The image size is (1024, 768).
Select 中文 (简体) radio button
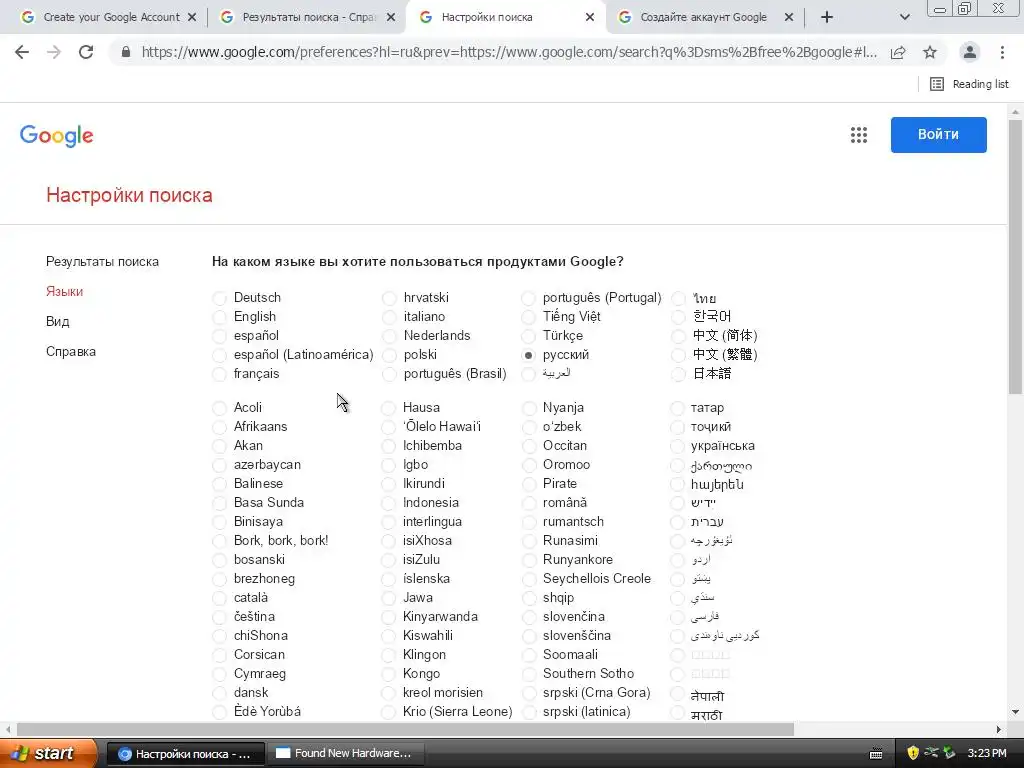point(679,336)
